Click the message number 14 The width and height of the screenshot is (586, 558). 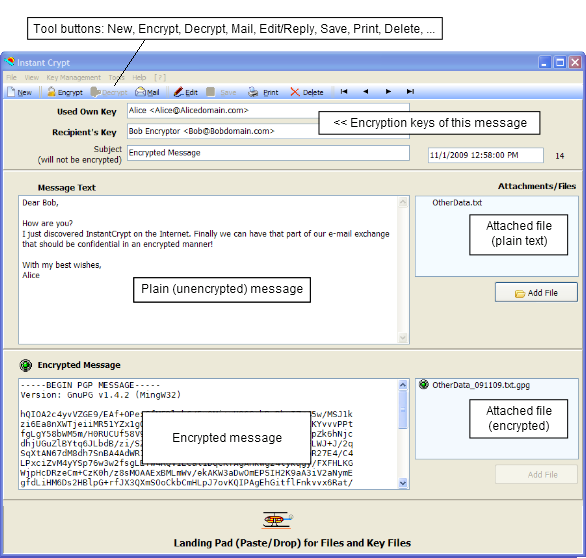559,156
